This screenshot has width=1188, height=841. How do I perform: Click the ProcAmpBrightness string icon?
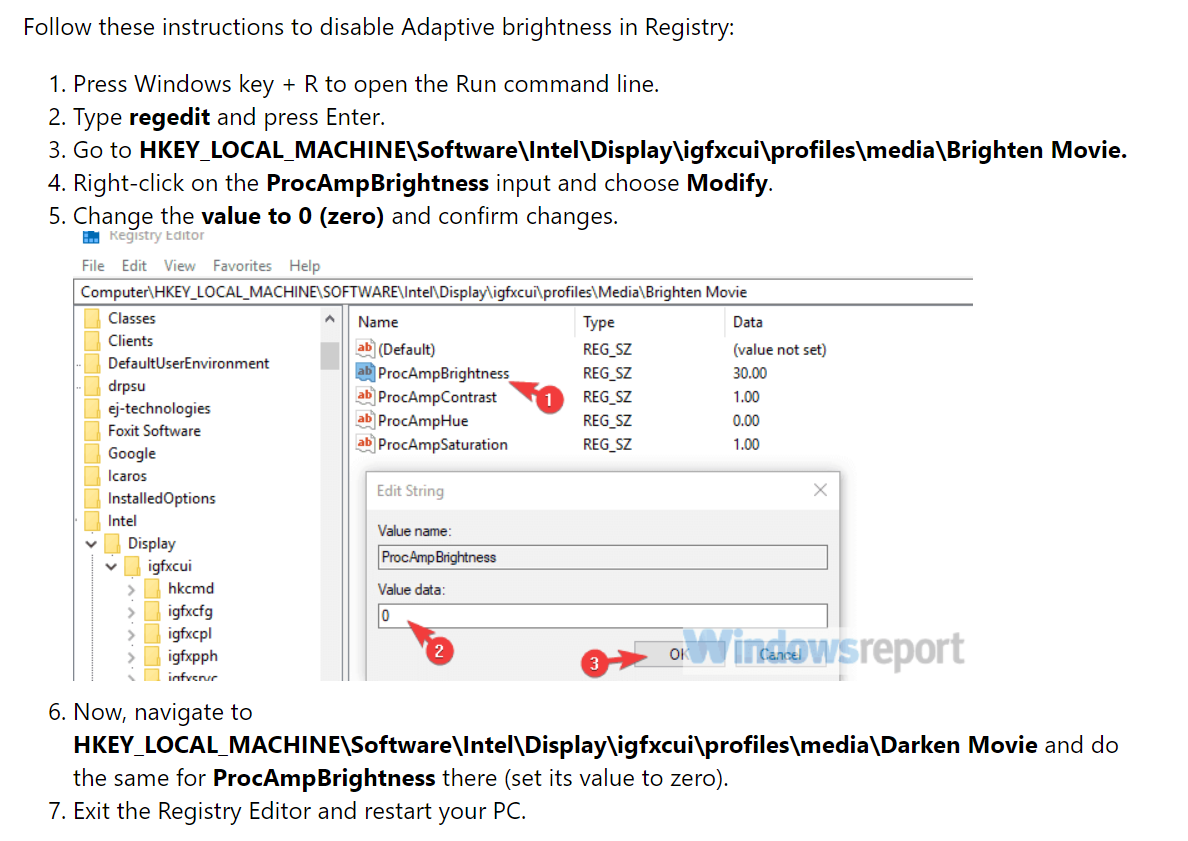point(365,372)
